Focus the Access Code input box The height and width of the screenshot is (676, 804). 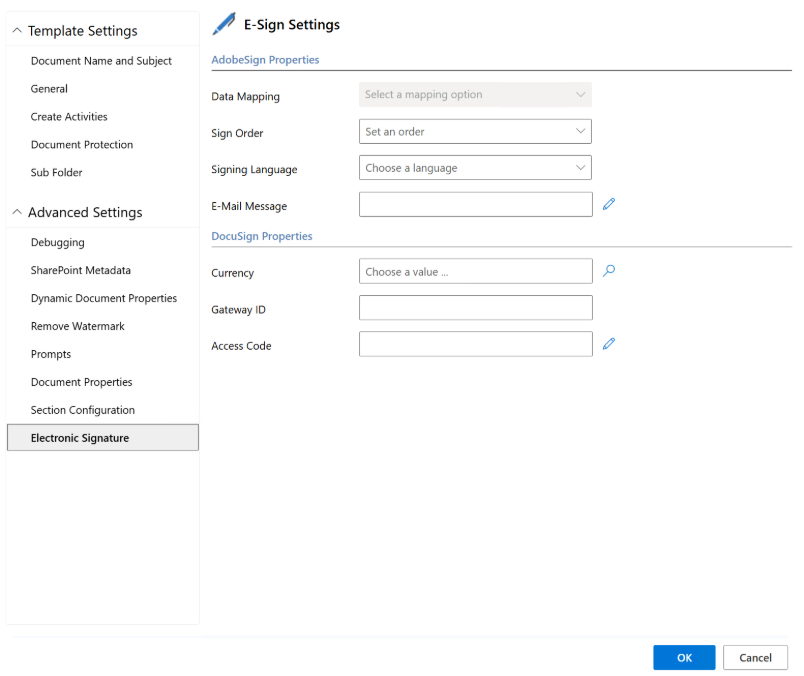(475, 345)
